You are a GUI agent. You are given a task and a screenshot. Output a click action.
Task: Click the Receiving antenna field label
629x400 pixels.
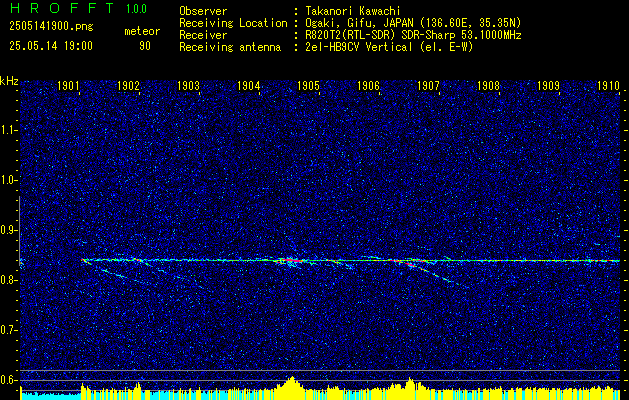[x=230, y=47]
